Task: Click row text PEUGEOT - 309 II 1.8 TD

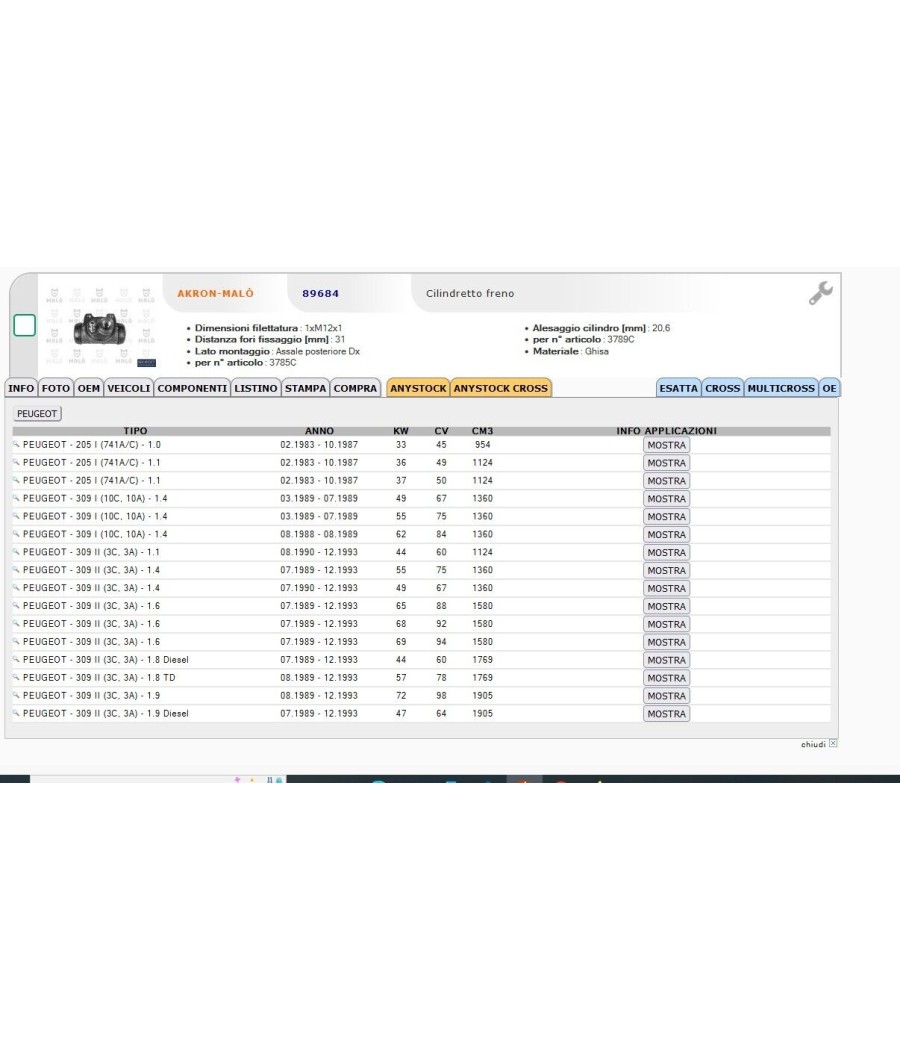Action: coord(99,678)
